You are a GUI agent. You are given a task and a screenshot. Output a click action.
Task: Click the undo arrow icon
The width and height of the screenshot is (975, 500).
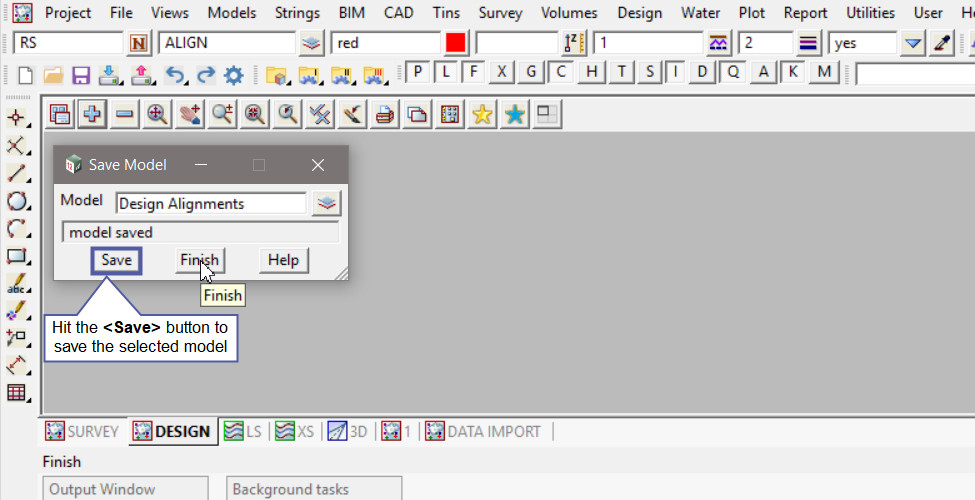[175, 74]
